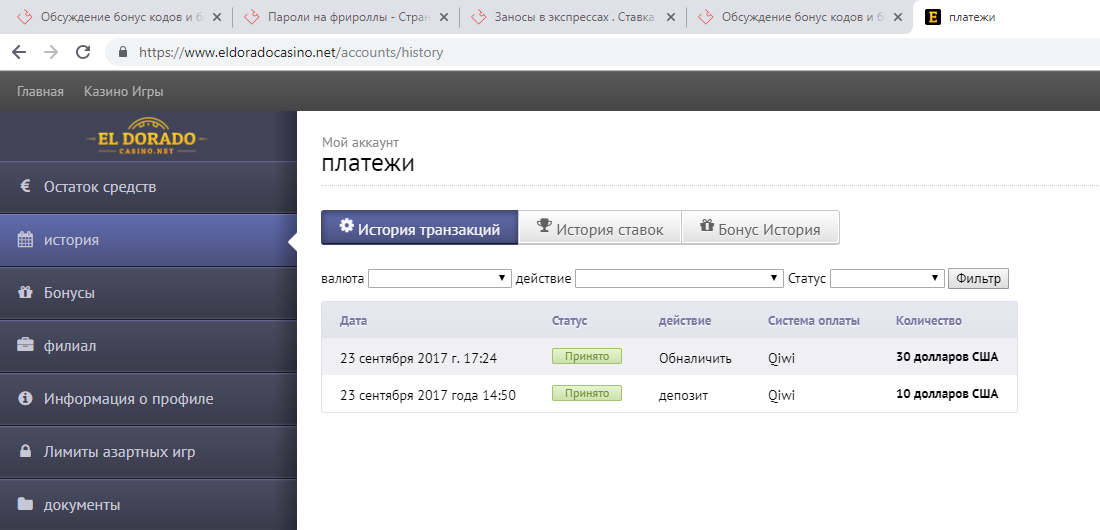Click the lock icon for Лимиты азартных игр
Screen dimensions: 1100x530
25,452
